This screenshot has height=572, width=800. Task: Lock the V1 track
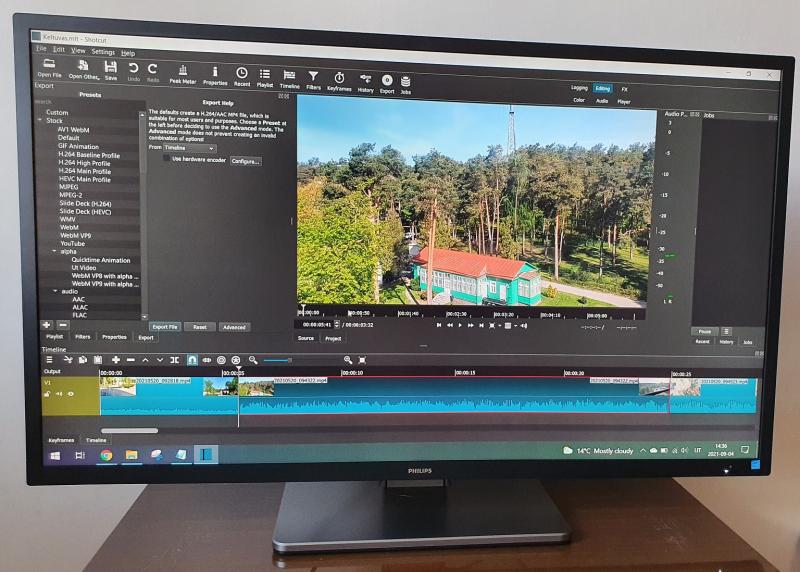click(47, 394)
